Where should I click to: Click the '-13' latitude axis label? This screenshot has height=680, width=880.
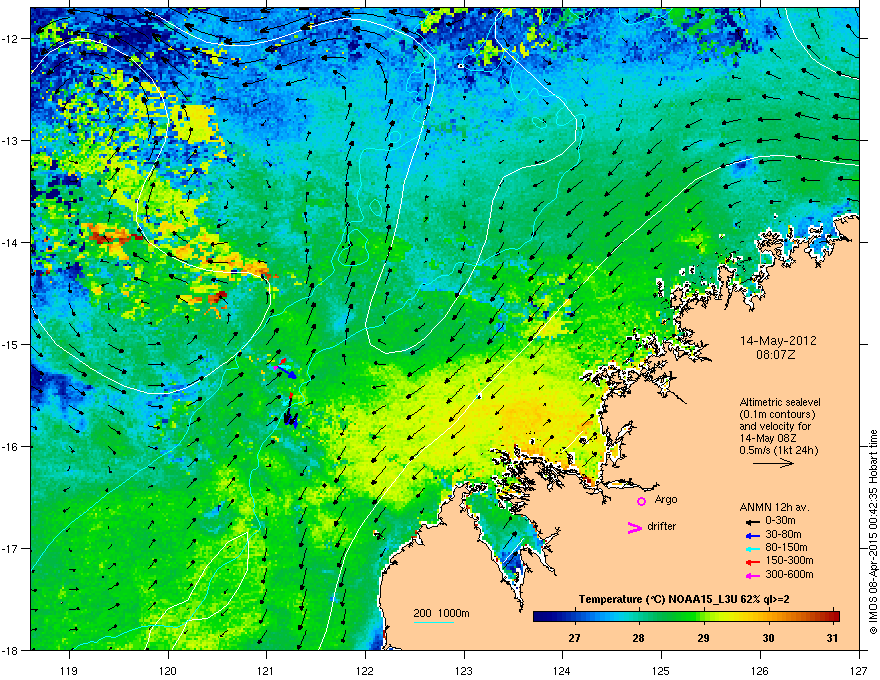11,140
